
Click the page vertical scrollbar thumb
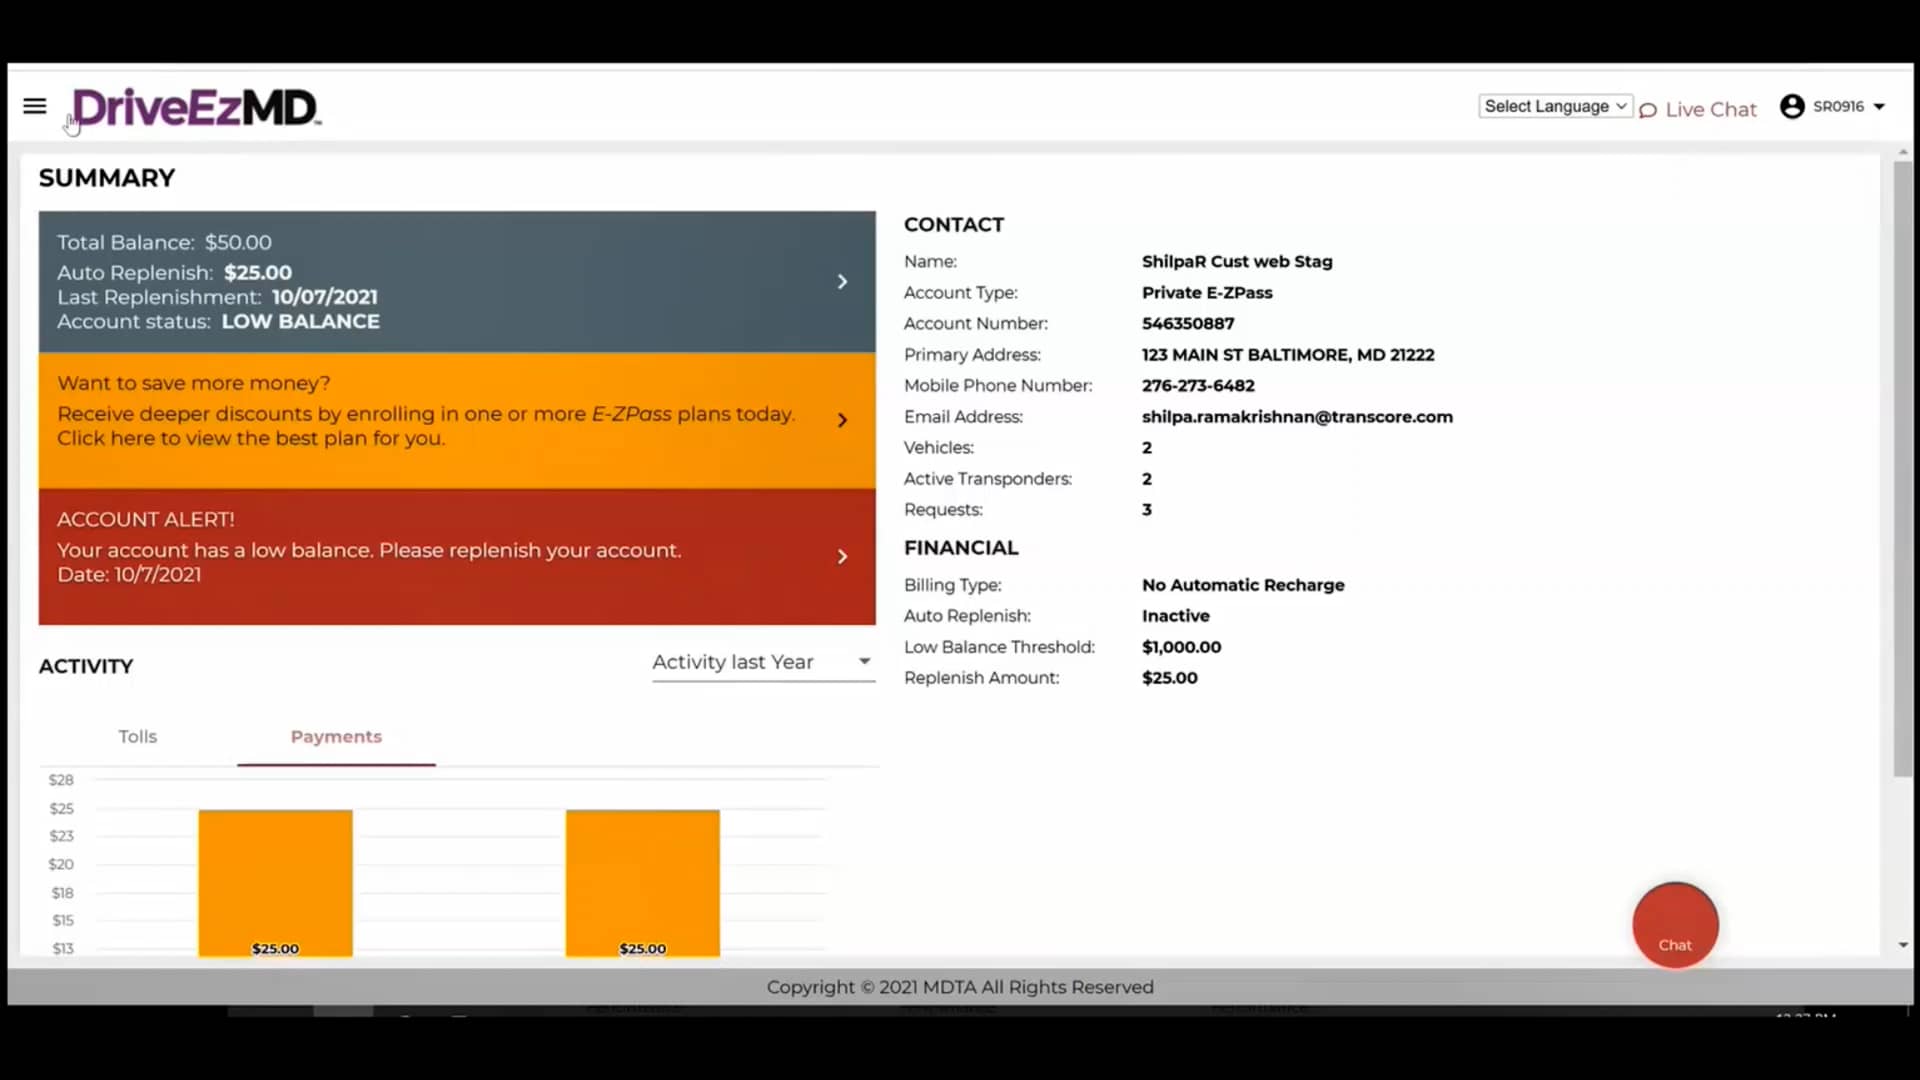point(1902,468)
